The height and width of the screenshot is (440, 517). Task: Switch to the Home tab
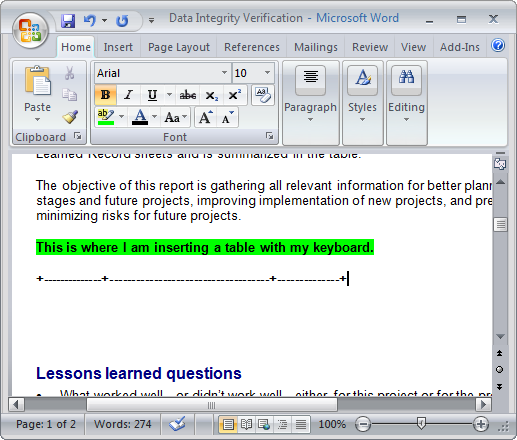(76, 47)
